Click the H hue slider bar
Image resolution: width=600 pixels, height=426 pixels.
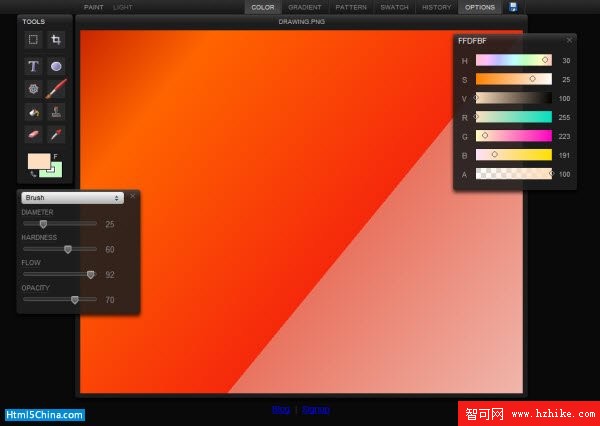(x=514, y=60)
